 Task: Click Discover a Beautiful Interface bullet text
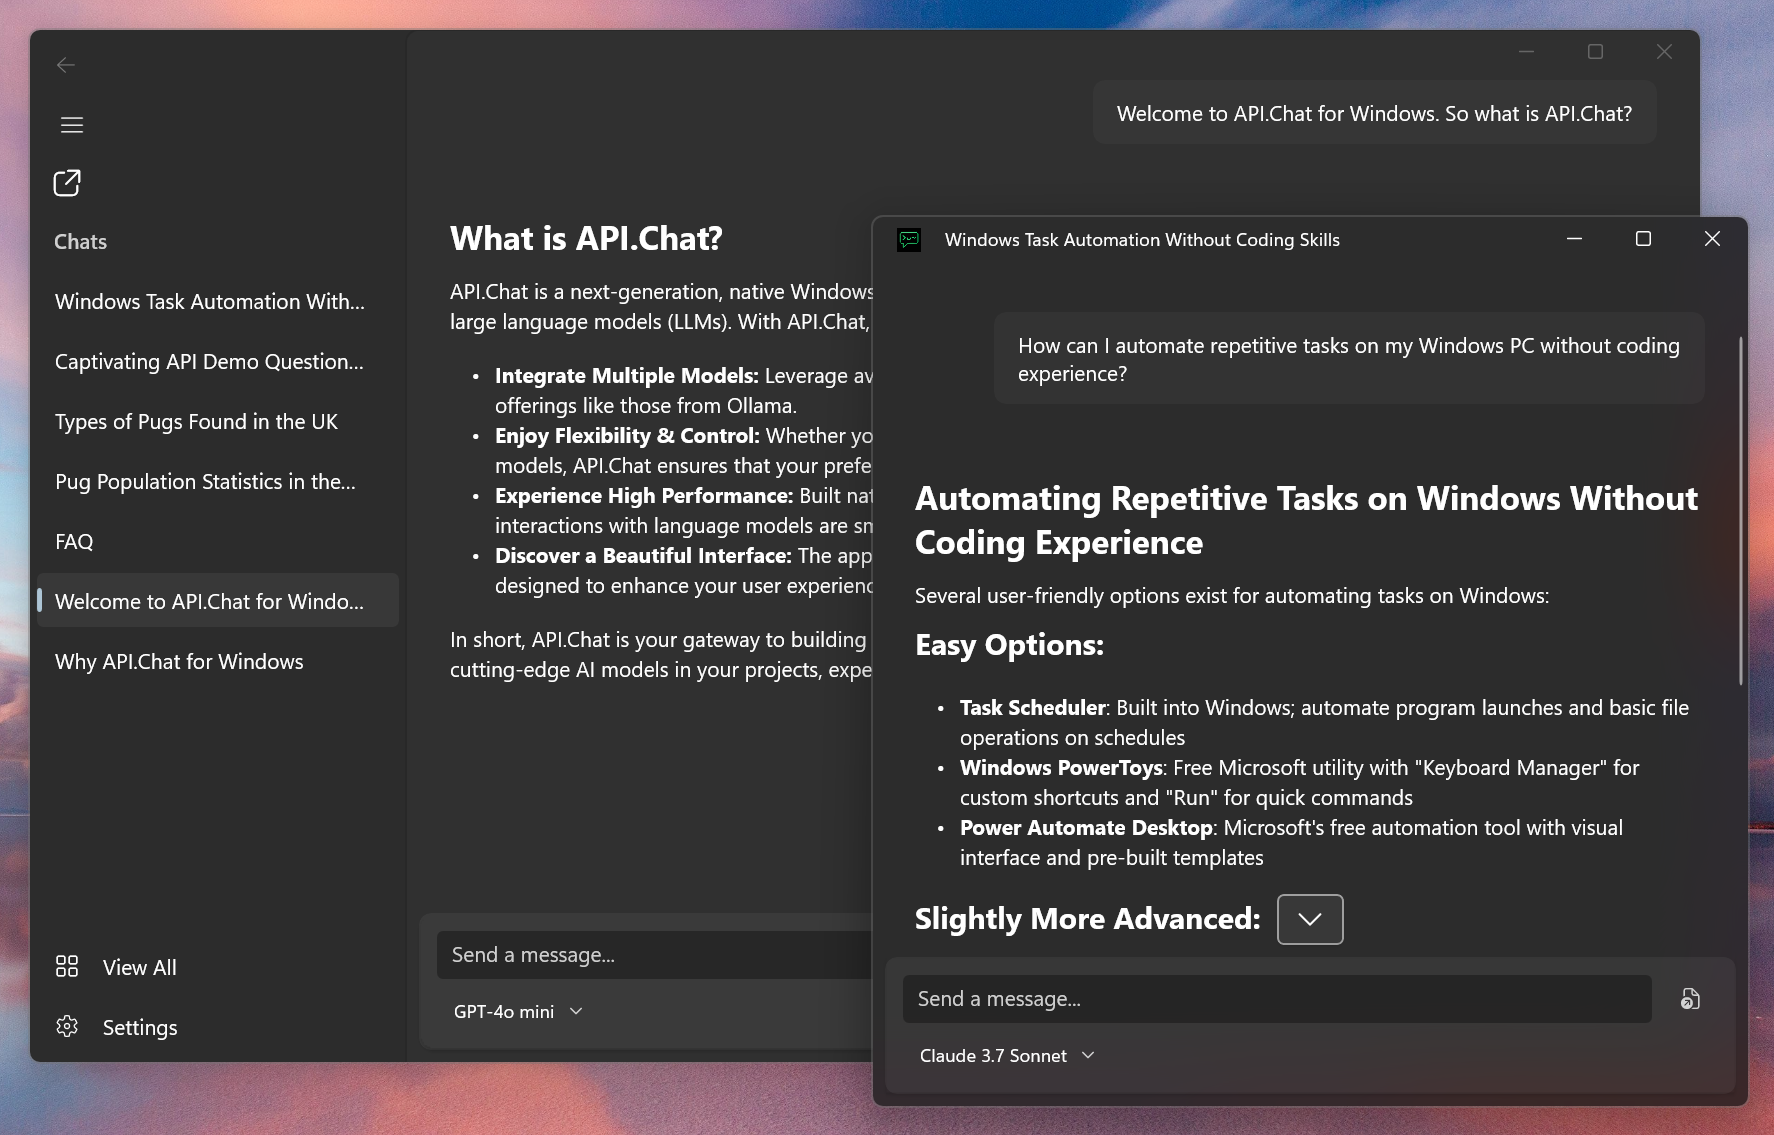684,570
